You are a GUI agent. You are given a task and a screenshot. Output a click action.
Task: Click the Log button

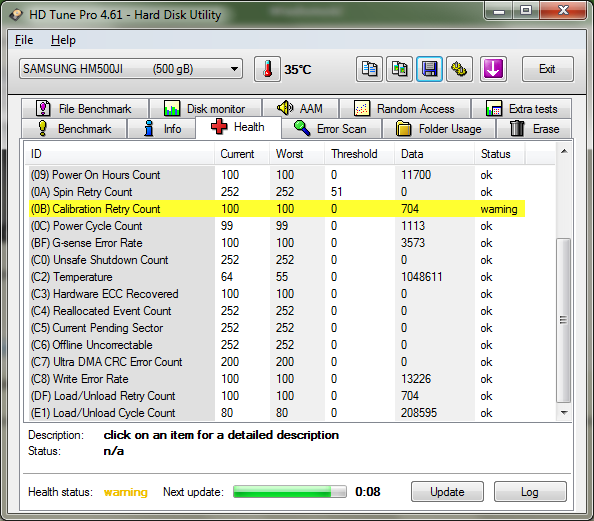pos(530,492)
